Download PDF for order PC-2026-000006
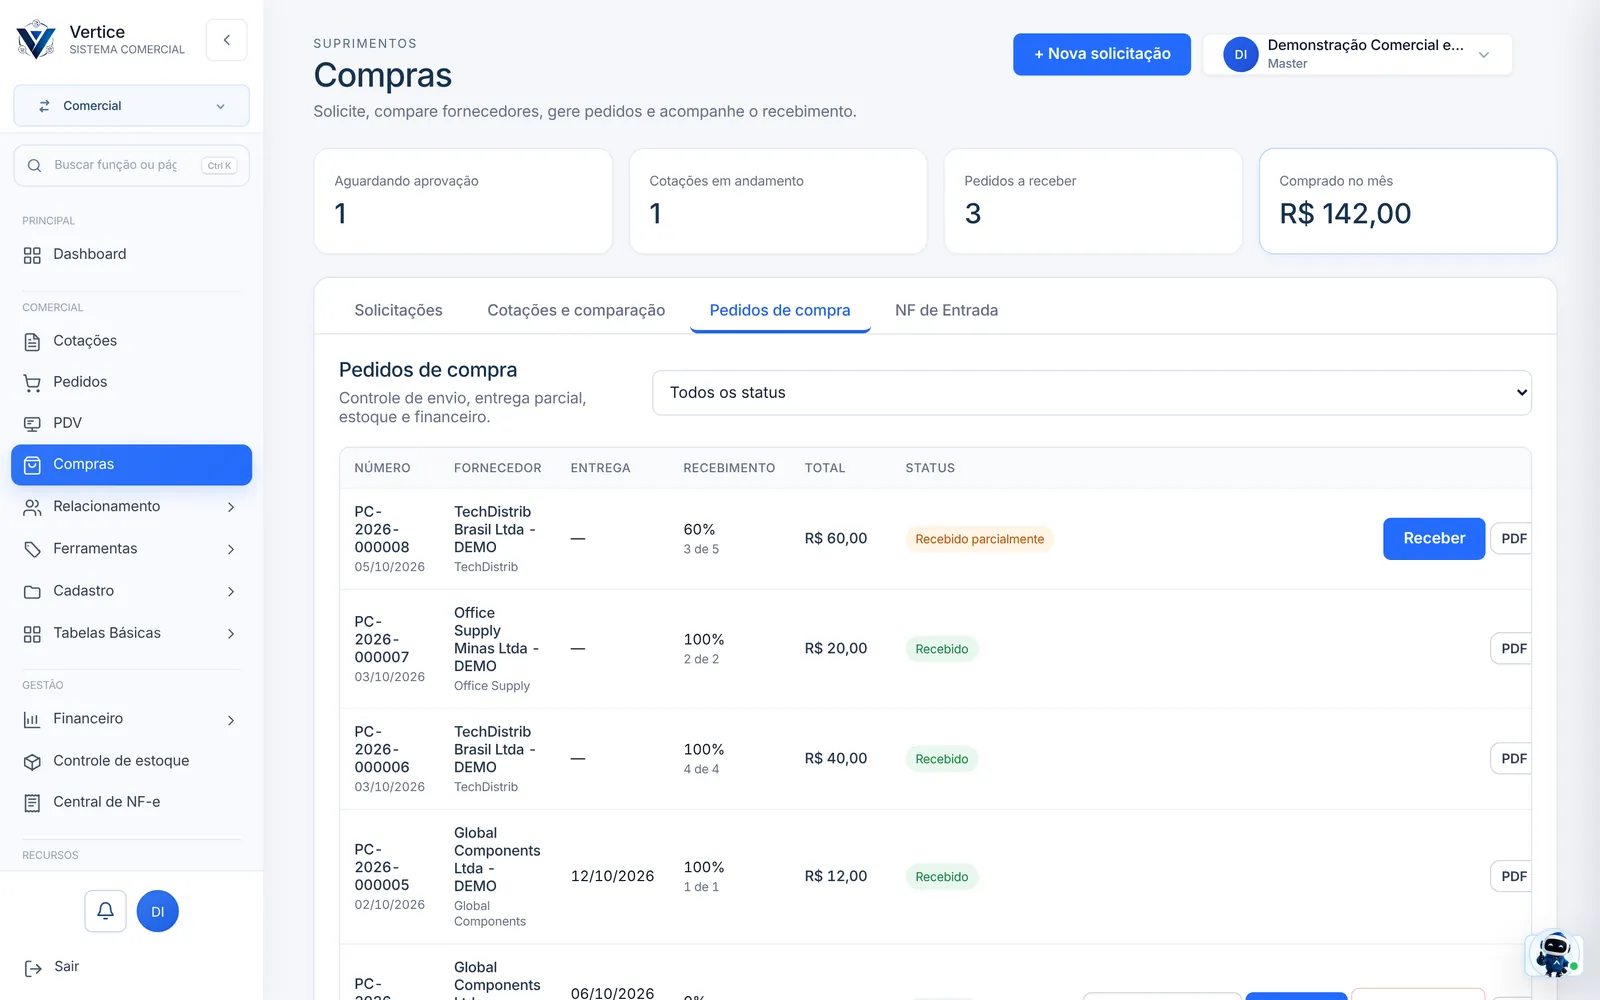 1512,759
